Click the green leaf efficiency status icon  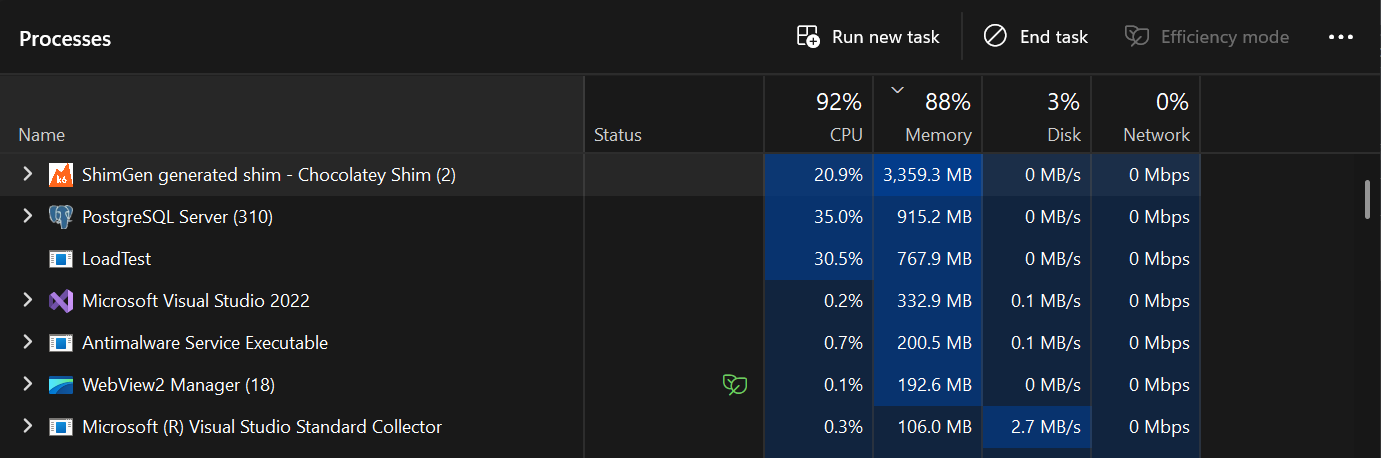point(735,385)
